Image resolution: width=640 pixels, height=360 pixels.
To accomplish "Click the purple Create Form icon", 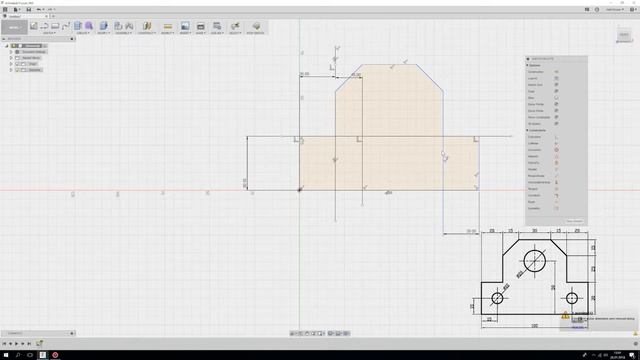I will click(89, 26).
